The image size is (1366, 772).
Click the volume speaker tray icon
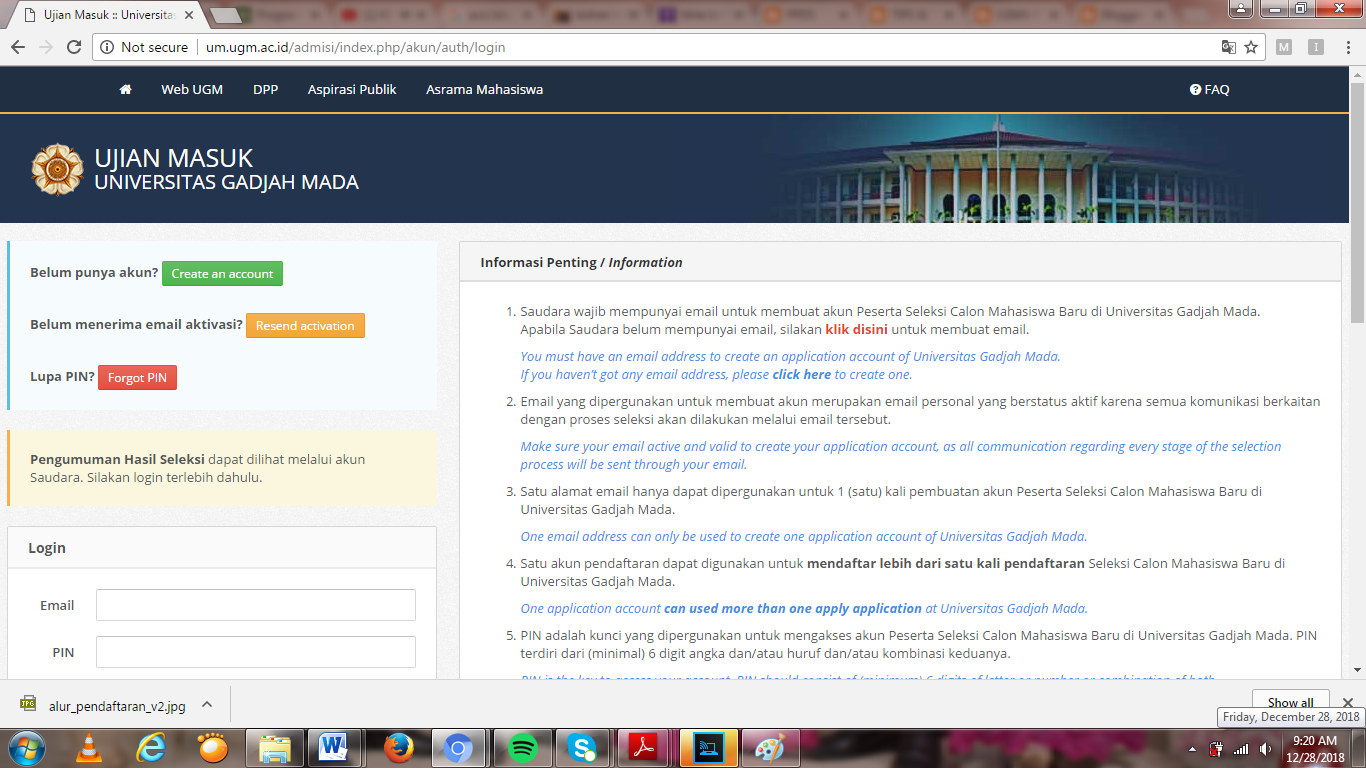[x=1266, y=749]
